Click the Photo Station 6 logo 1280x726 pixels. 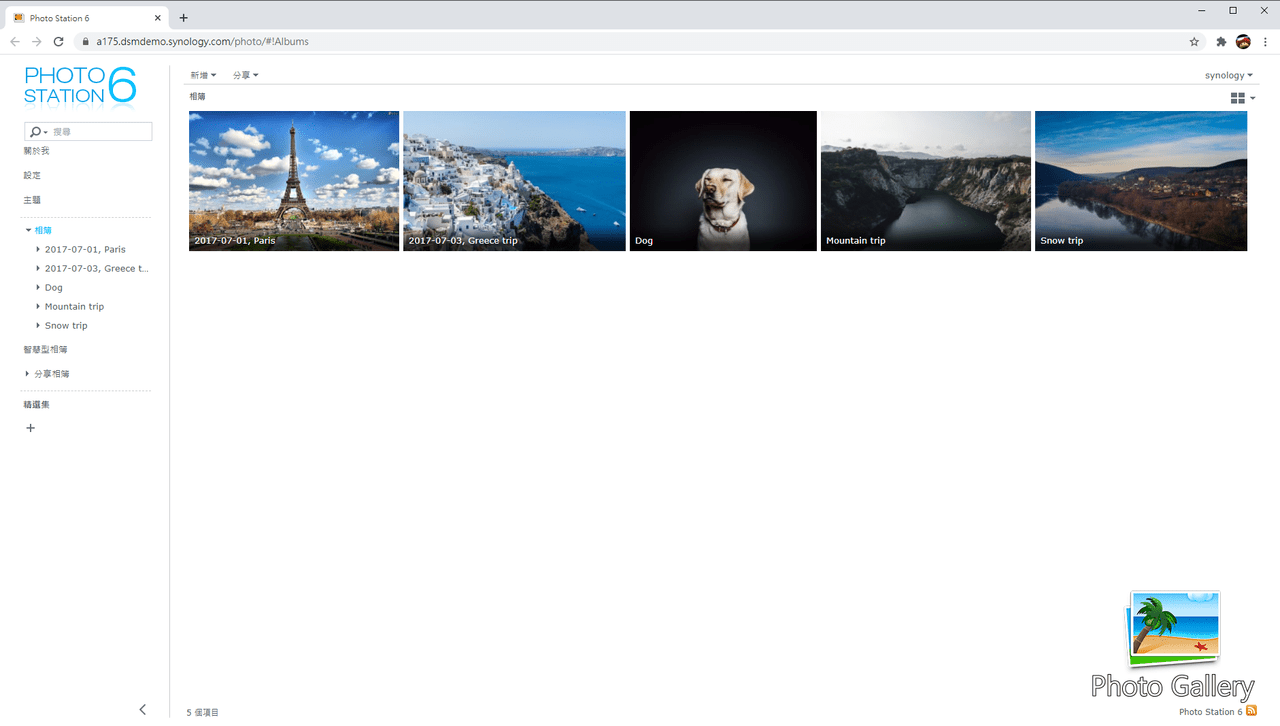80,86
